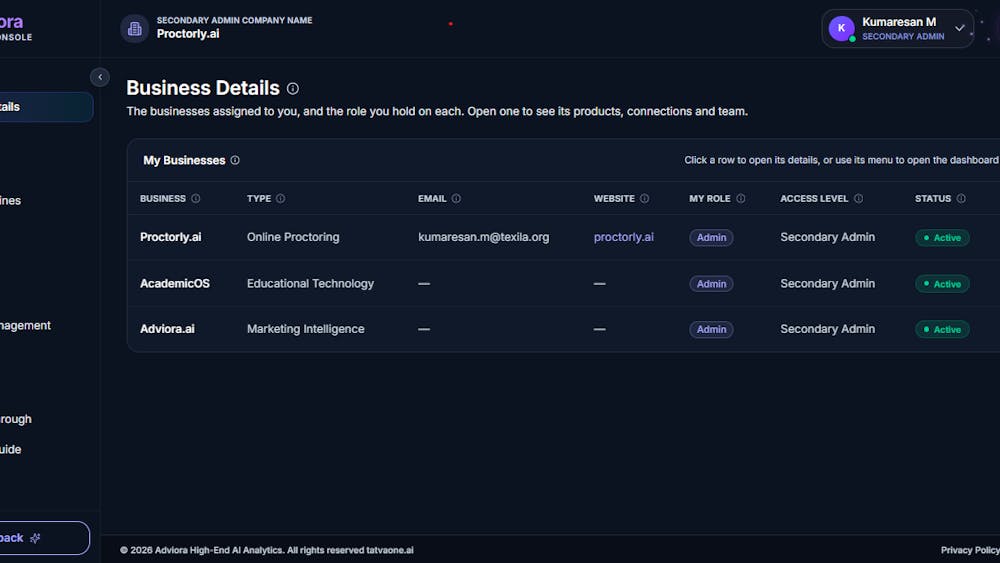Open the Adviora.ai business row

(x=564, y=329)
